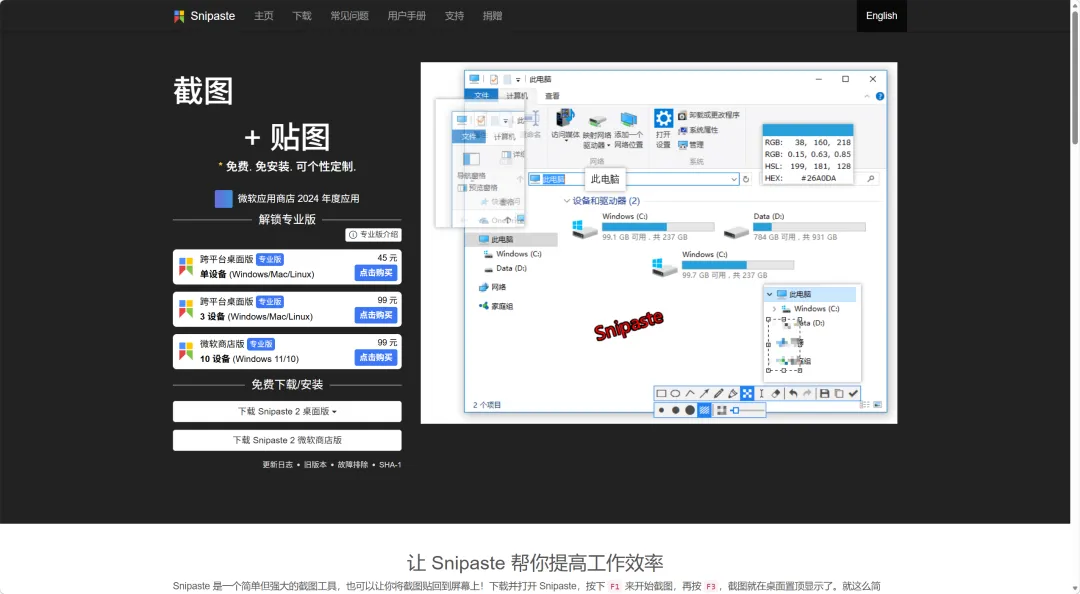Click the 打开设置 gear icon in the ribbon
Screen dimensions: 1080x594
[663, 118]
